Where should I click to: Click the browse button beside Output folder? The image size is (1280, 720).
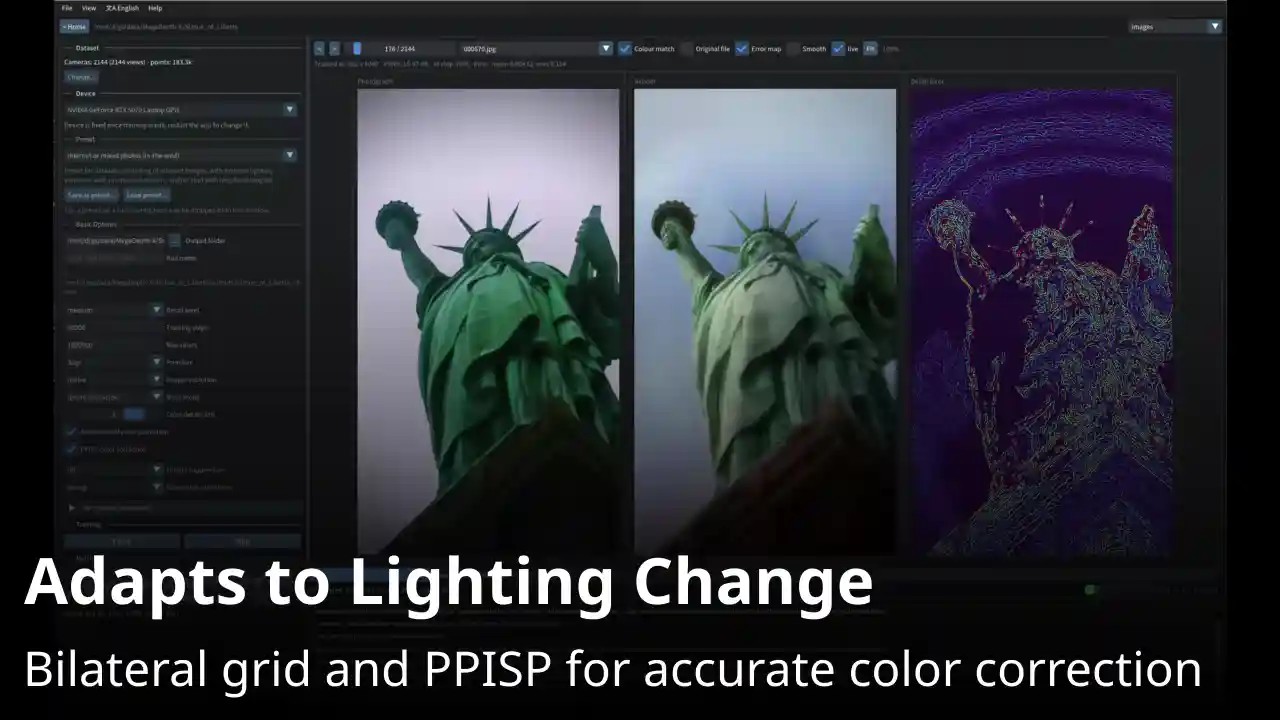(x=175, y=241)
